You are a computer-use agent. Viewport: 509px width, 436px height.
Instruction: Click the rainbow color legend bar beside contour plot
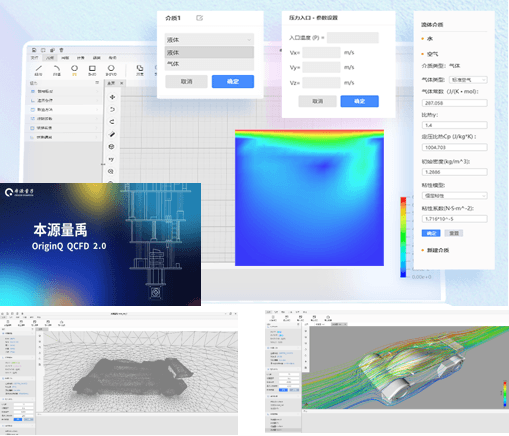(403, 237)
